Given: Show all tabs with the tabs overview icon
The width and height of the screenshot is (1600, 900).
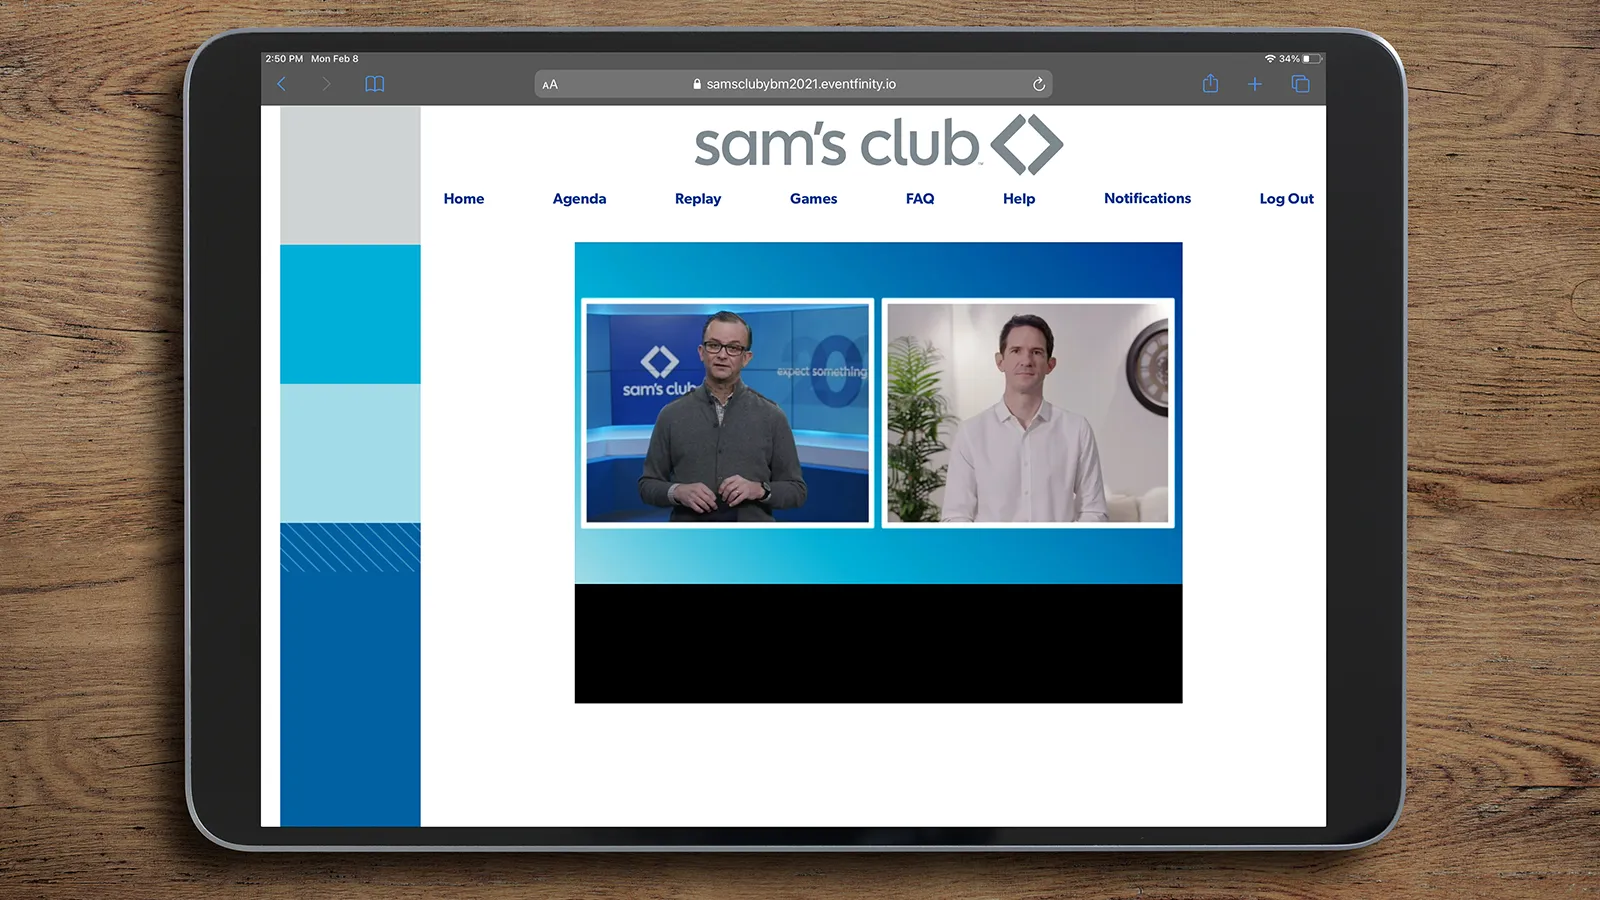Looking at the screenshot, I should pos(1300,84).
